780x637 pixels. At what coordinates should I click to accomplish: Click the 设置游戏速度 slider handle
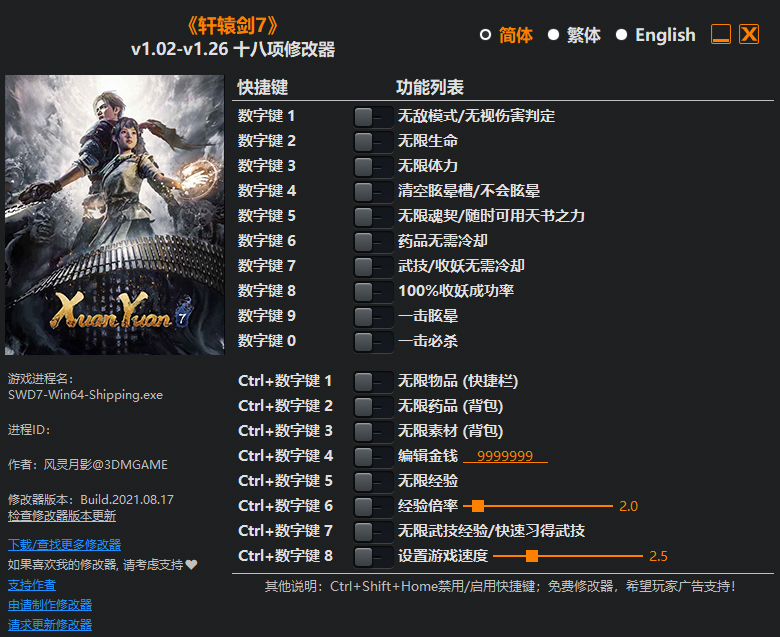click(532, 556)
